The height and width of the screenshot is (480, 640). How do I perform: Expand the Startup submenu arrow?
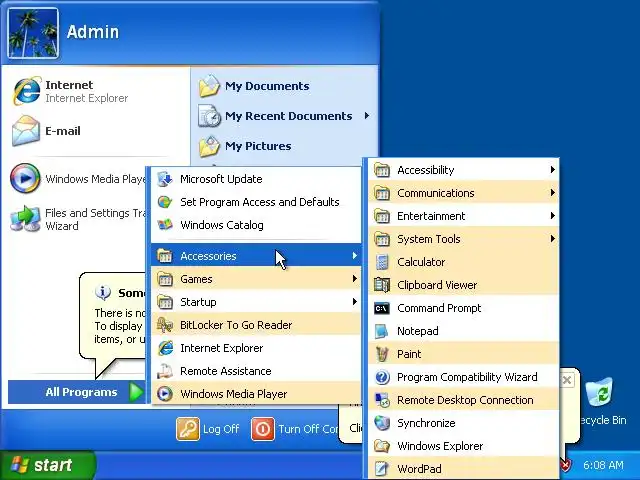[x=355, y=302]
